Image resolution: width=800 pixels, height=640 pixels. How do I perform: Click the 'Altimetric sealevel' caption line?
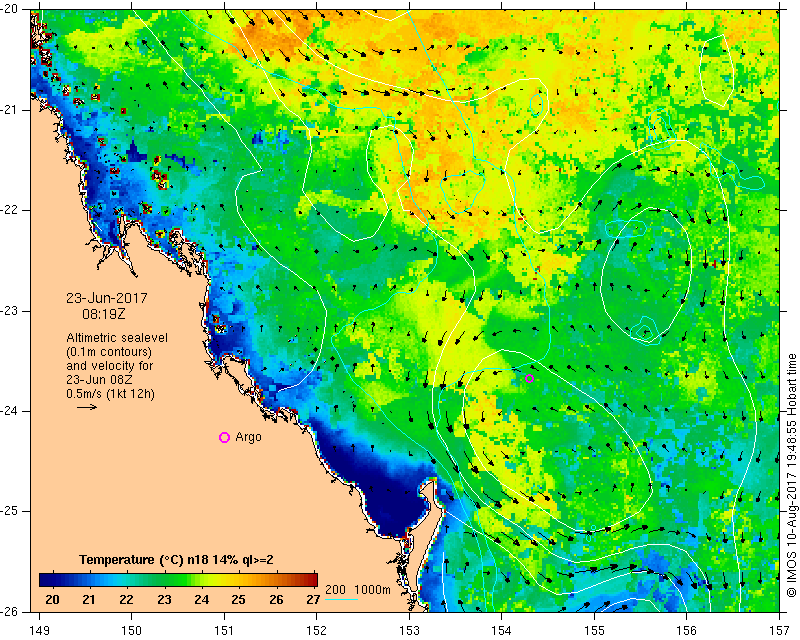[117, 338]
